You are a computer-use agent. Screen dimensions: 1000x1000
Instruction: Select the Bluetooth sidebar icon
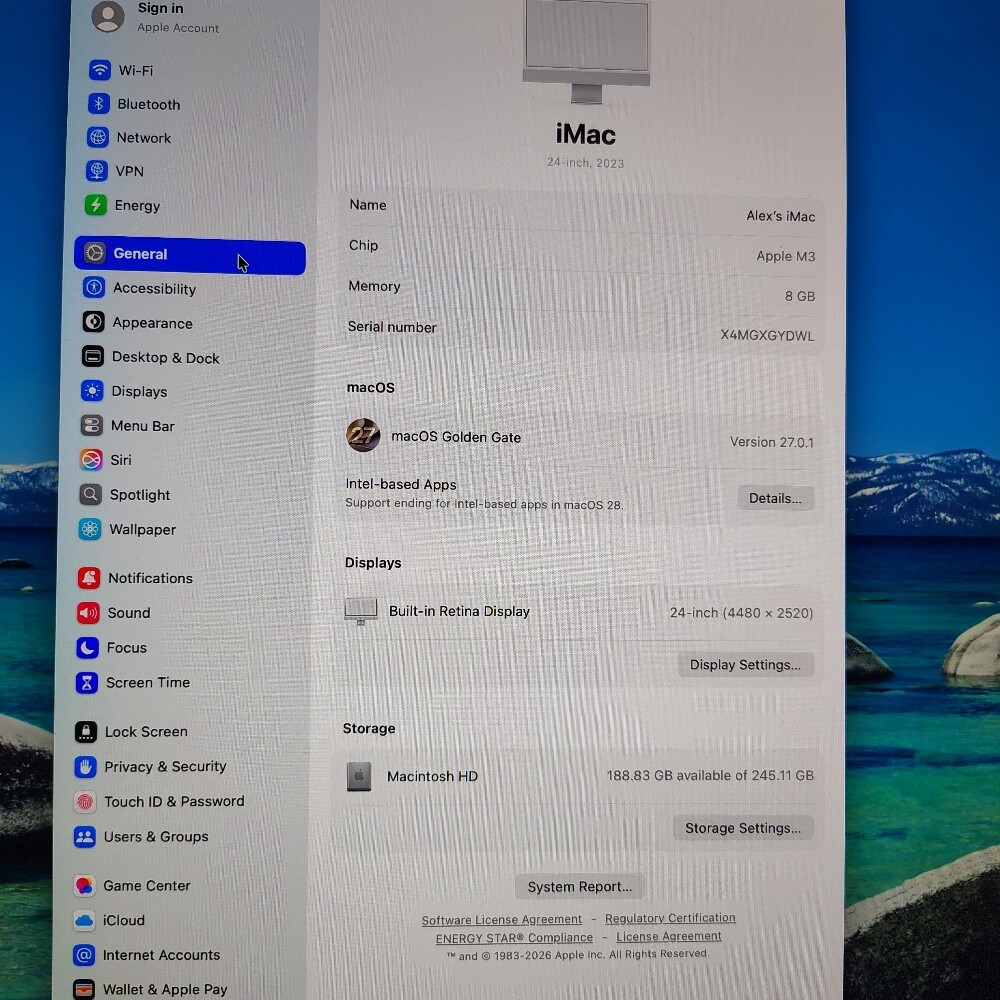tap(98, 103)
